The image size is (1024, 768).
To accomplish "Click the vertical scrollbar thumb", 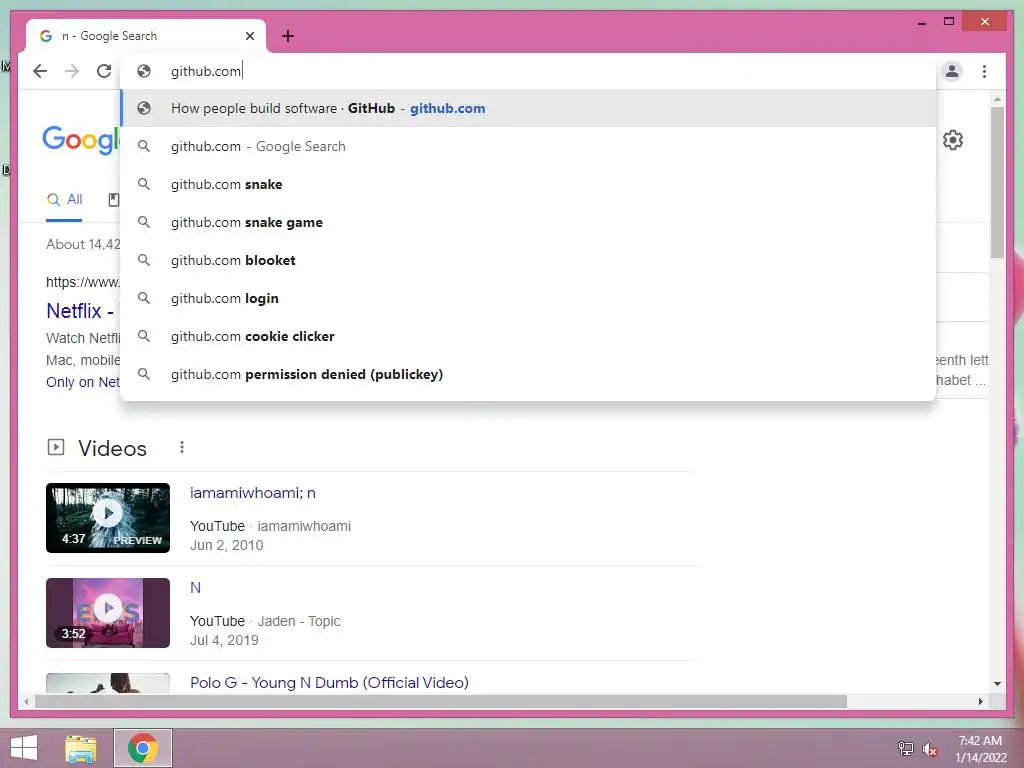I will tap(997, 182).
